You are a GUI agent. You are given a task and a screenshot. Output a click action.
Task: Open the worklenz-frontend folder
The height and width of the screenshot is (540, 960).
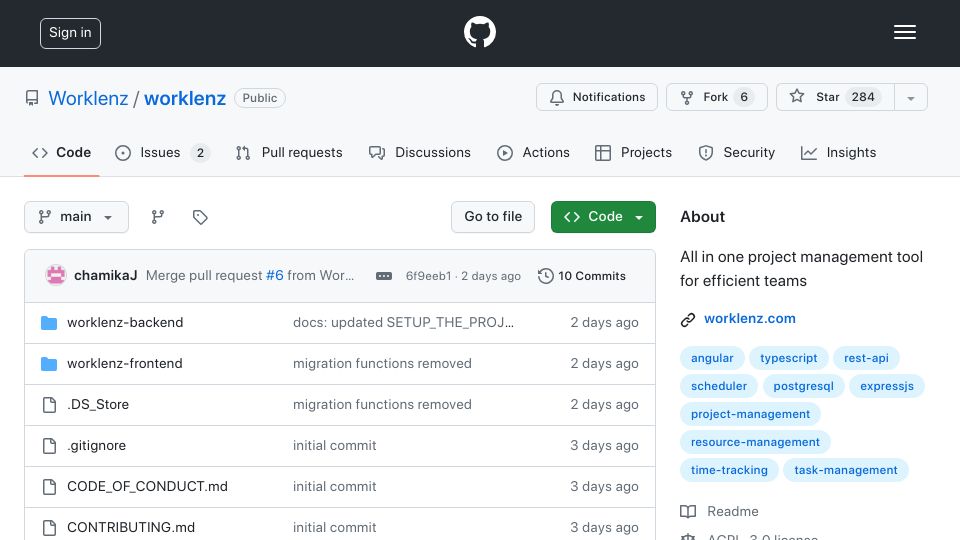[x=125, y=364]
